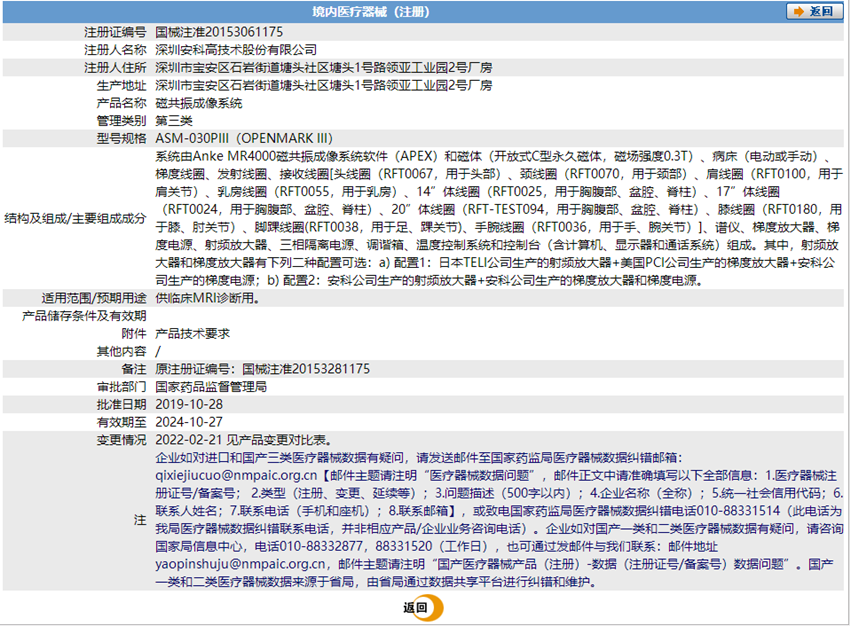The height and width of the screenshot is (626, 850).
Task: Click the 注册人住所 field label
Action: [115, 67]
